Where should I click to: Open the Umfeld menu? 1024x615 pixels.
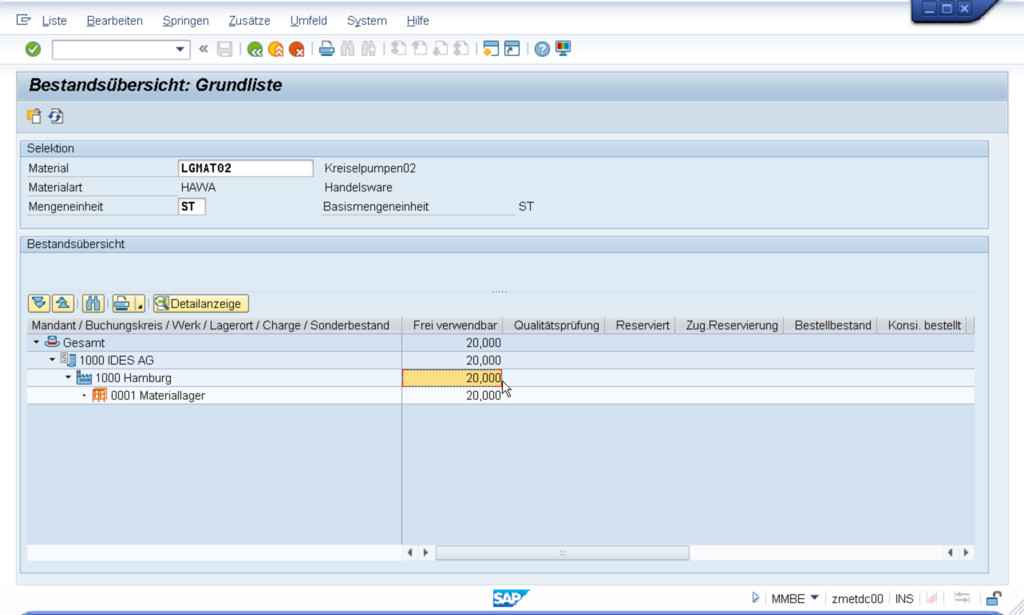pos(308,21)
